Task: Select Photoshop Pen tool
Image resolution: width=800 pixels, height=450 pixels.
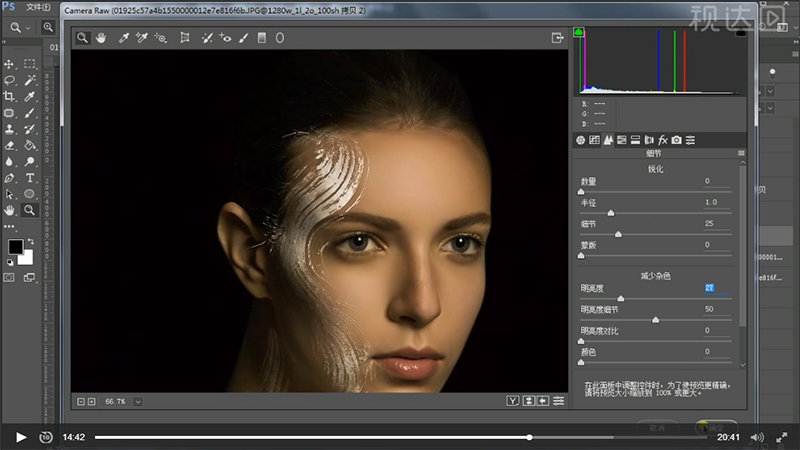Action: 9,178
